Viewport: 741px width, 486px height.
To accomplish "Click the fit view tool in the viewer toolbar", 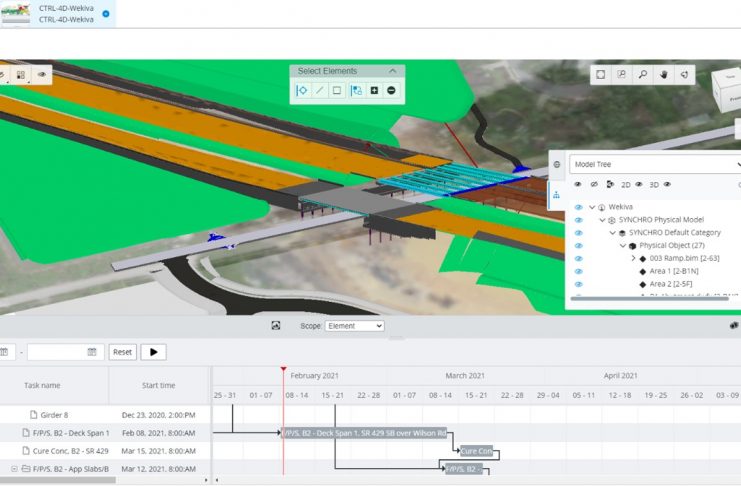I will (x=600, y=74).
